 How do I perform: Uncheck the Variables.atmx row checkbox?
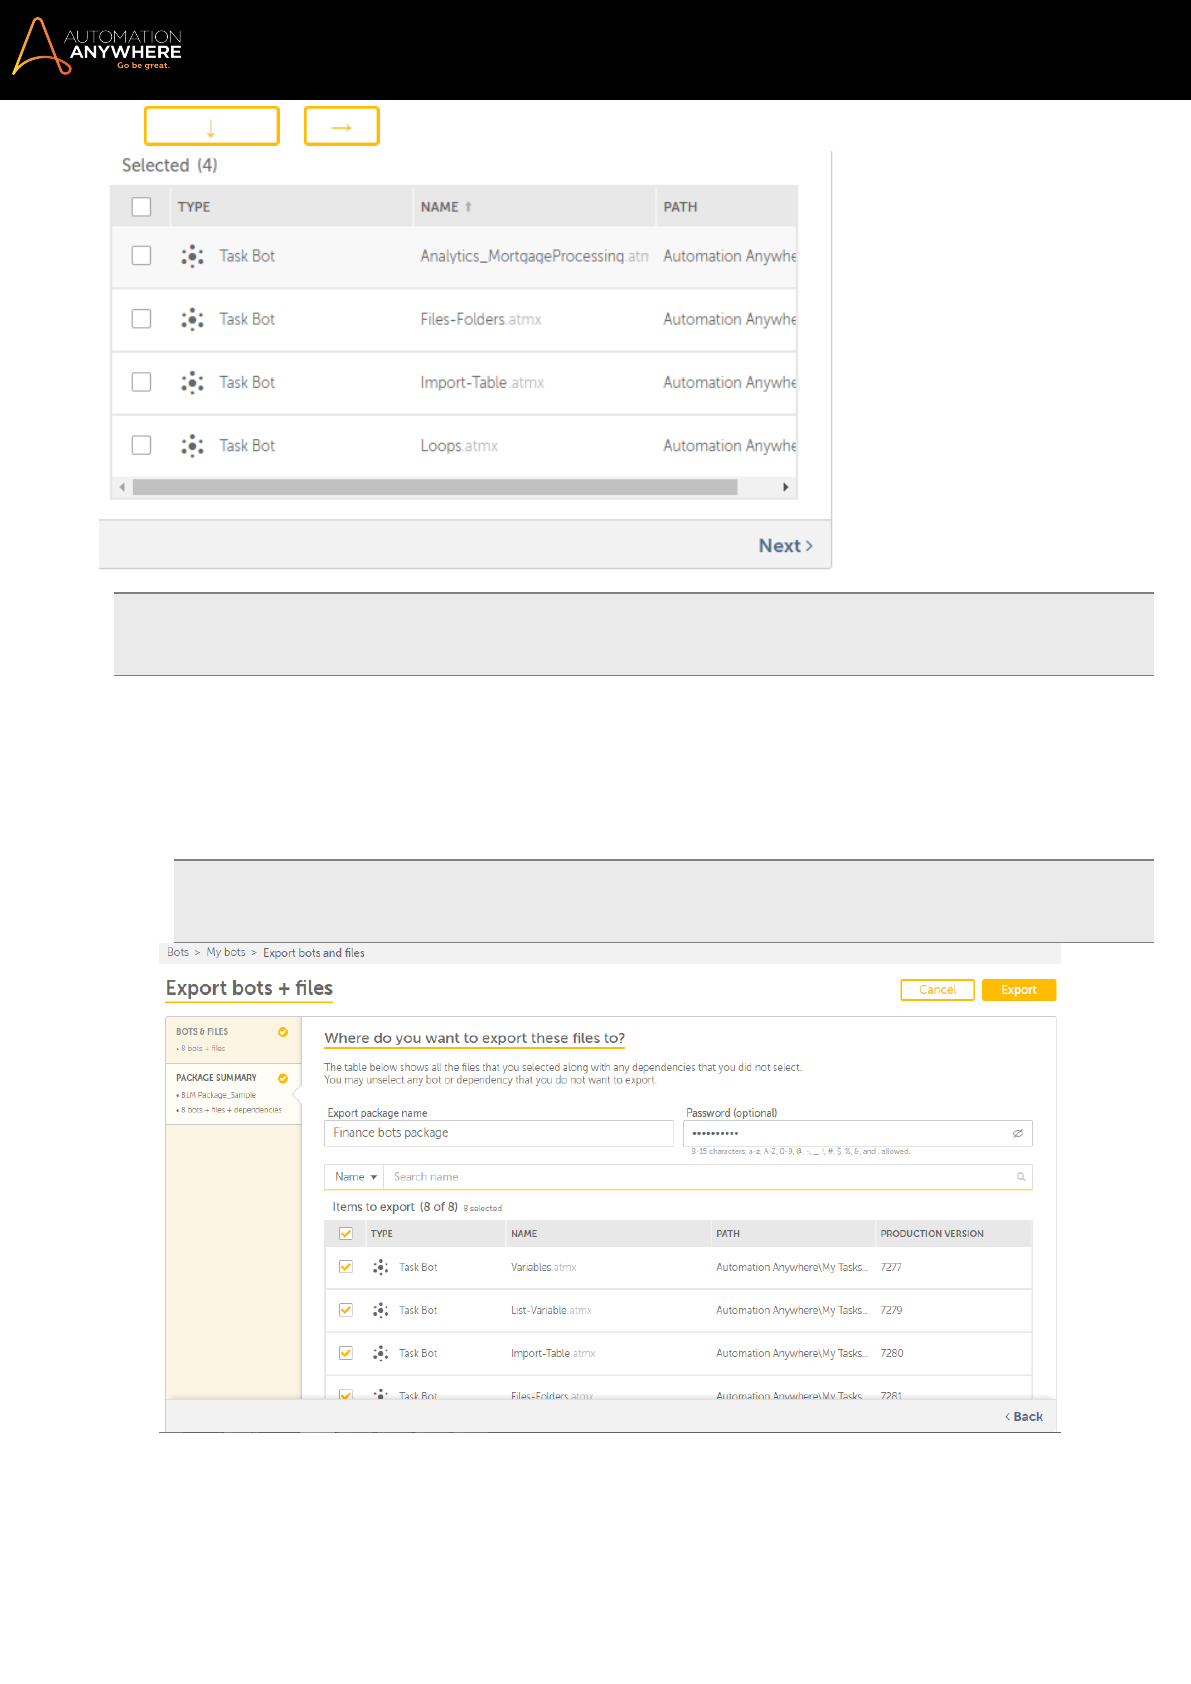coord(346,1267)
